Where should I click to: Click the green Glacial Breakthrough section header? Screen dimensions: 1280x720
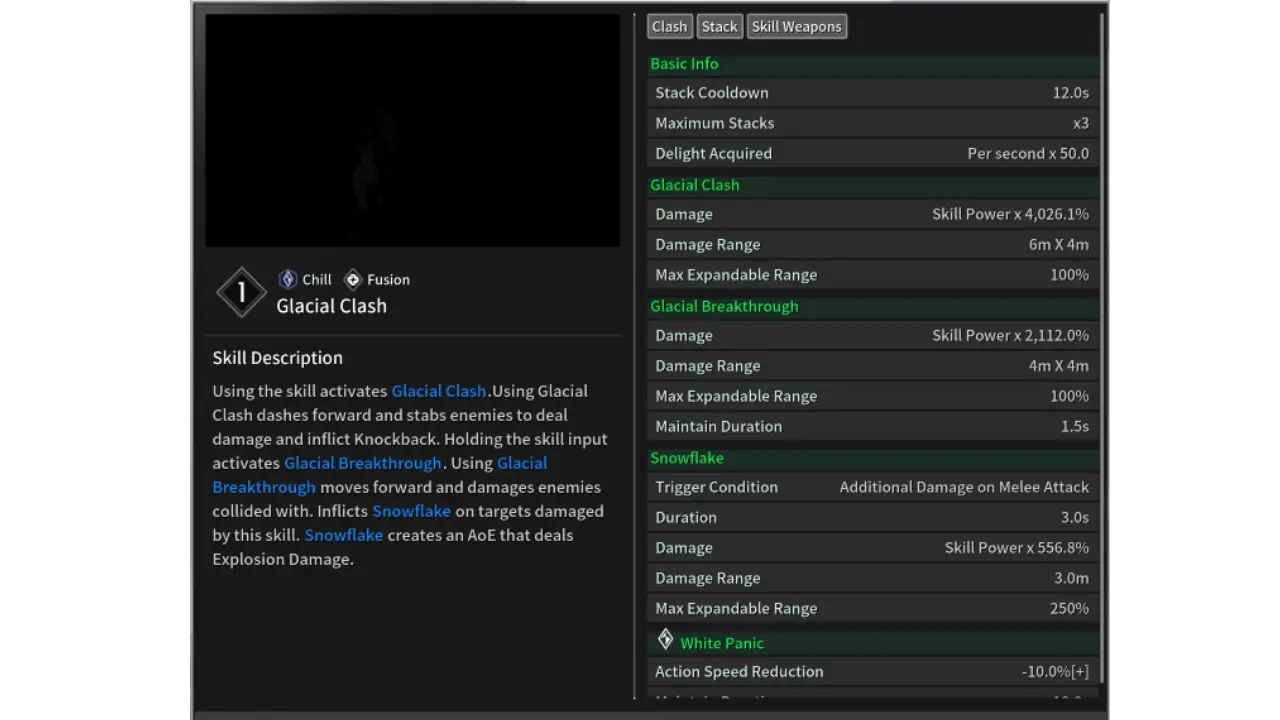point(724,306)
